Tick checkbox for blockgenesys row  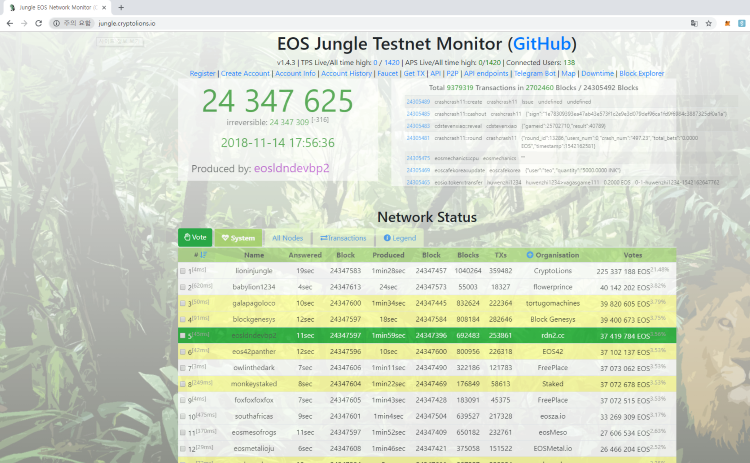coord(183,320)
